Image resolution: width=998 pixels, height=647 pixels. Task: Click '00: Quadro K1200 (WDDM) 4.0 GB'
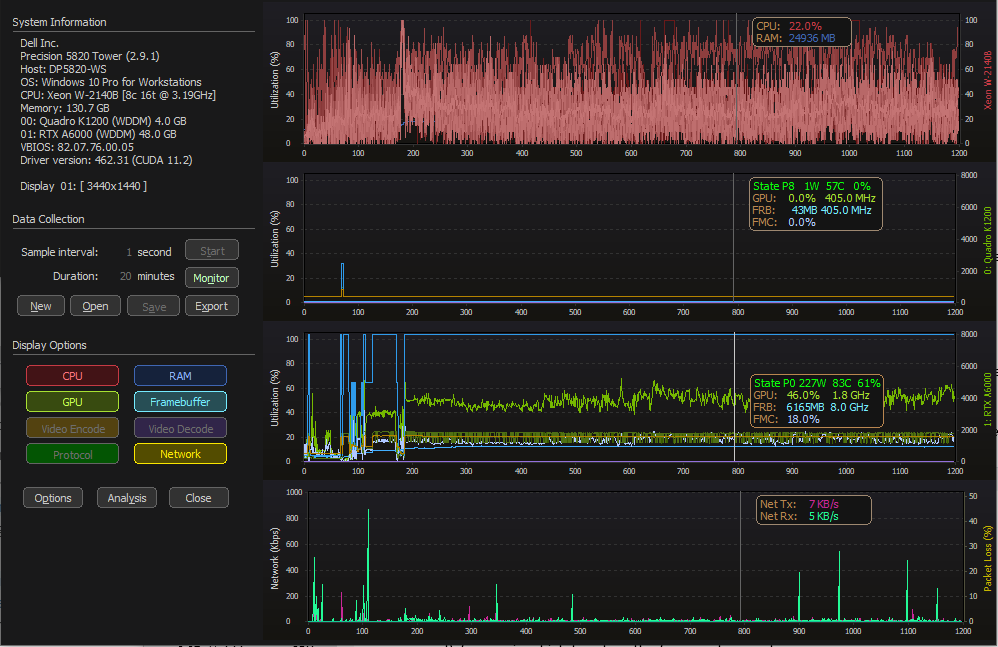[103, 121]
